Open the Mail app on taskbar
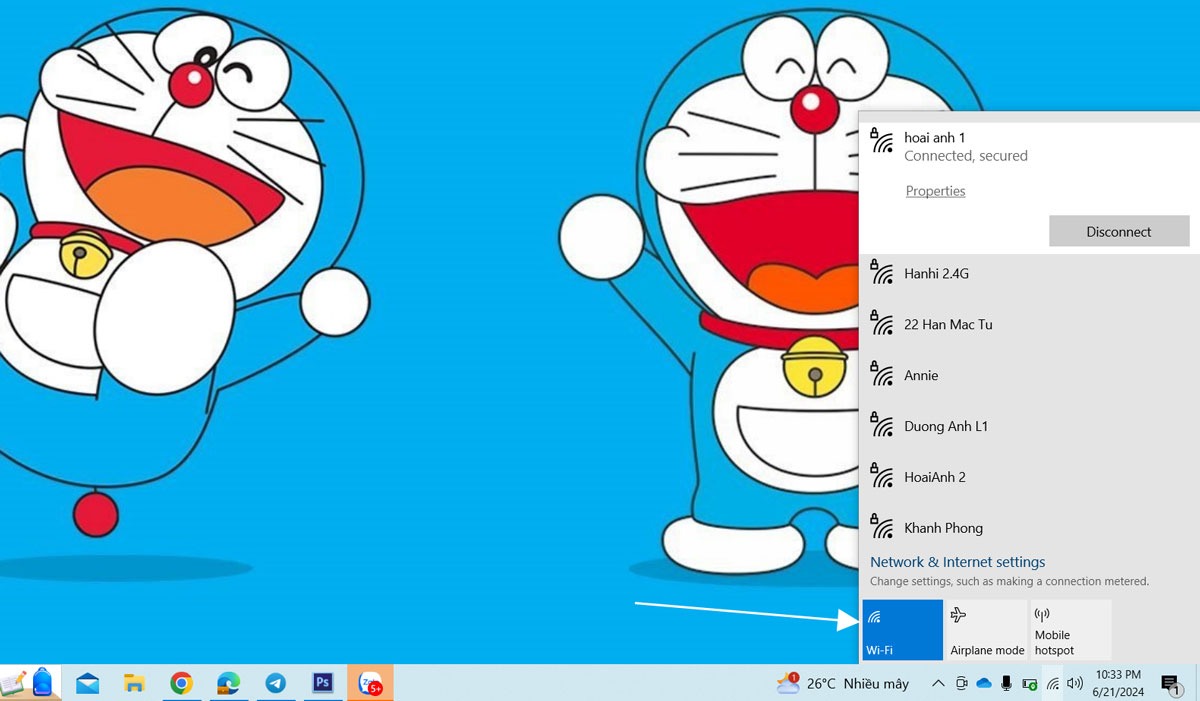Screen dimensions: 1200x701 [x=87, y=684]
